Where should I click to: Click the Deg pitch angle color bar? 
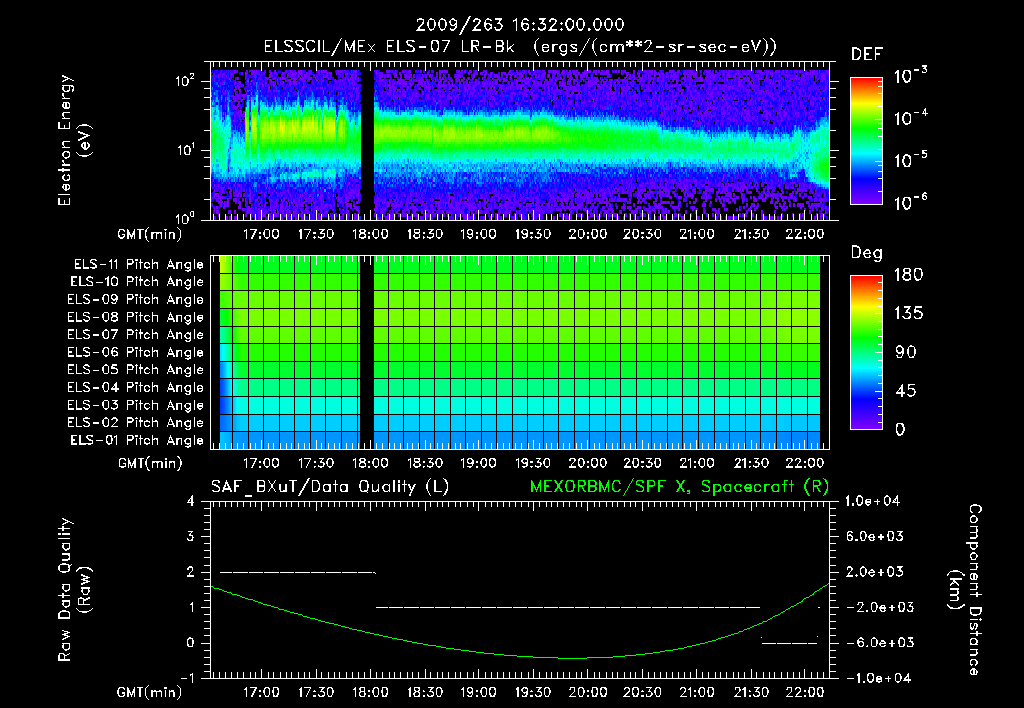coord(866,352)
